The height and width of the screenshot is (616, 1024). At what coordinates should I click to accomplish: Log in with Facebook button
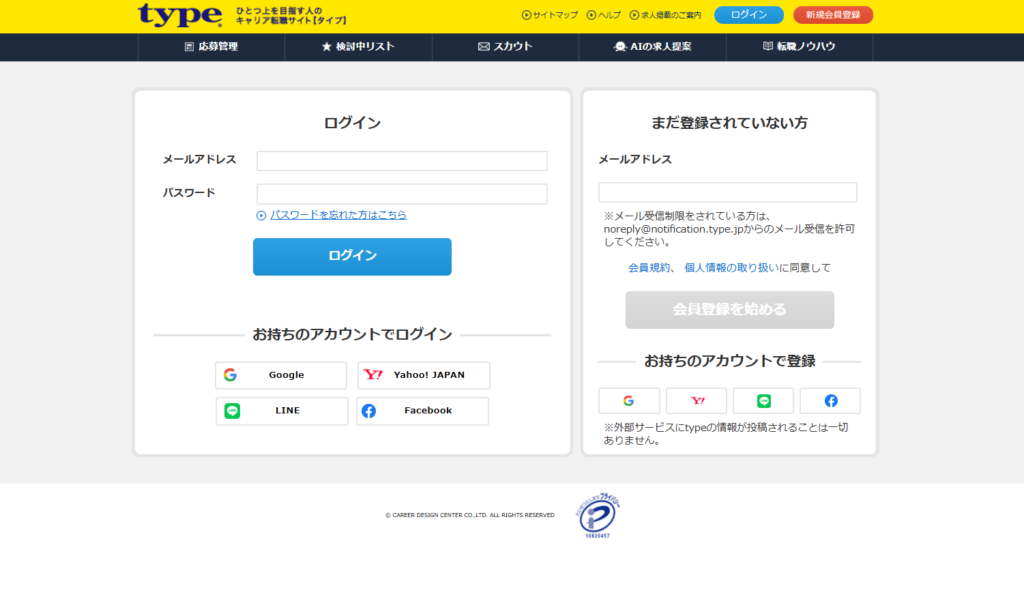click(x=423, y=411)
